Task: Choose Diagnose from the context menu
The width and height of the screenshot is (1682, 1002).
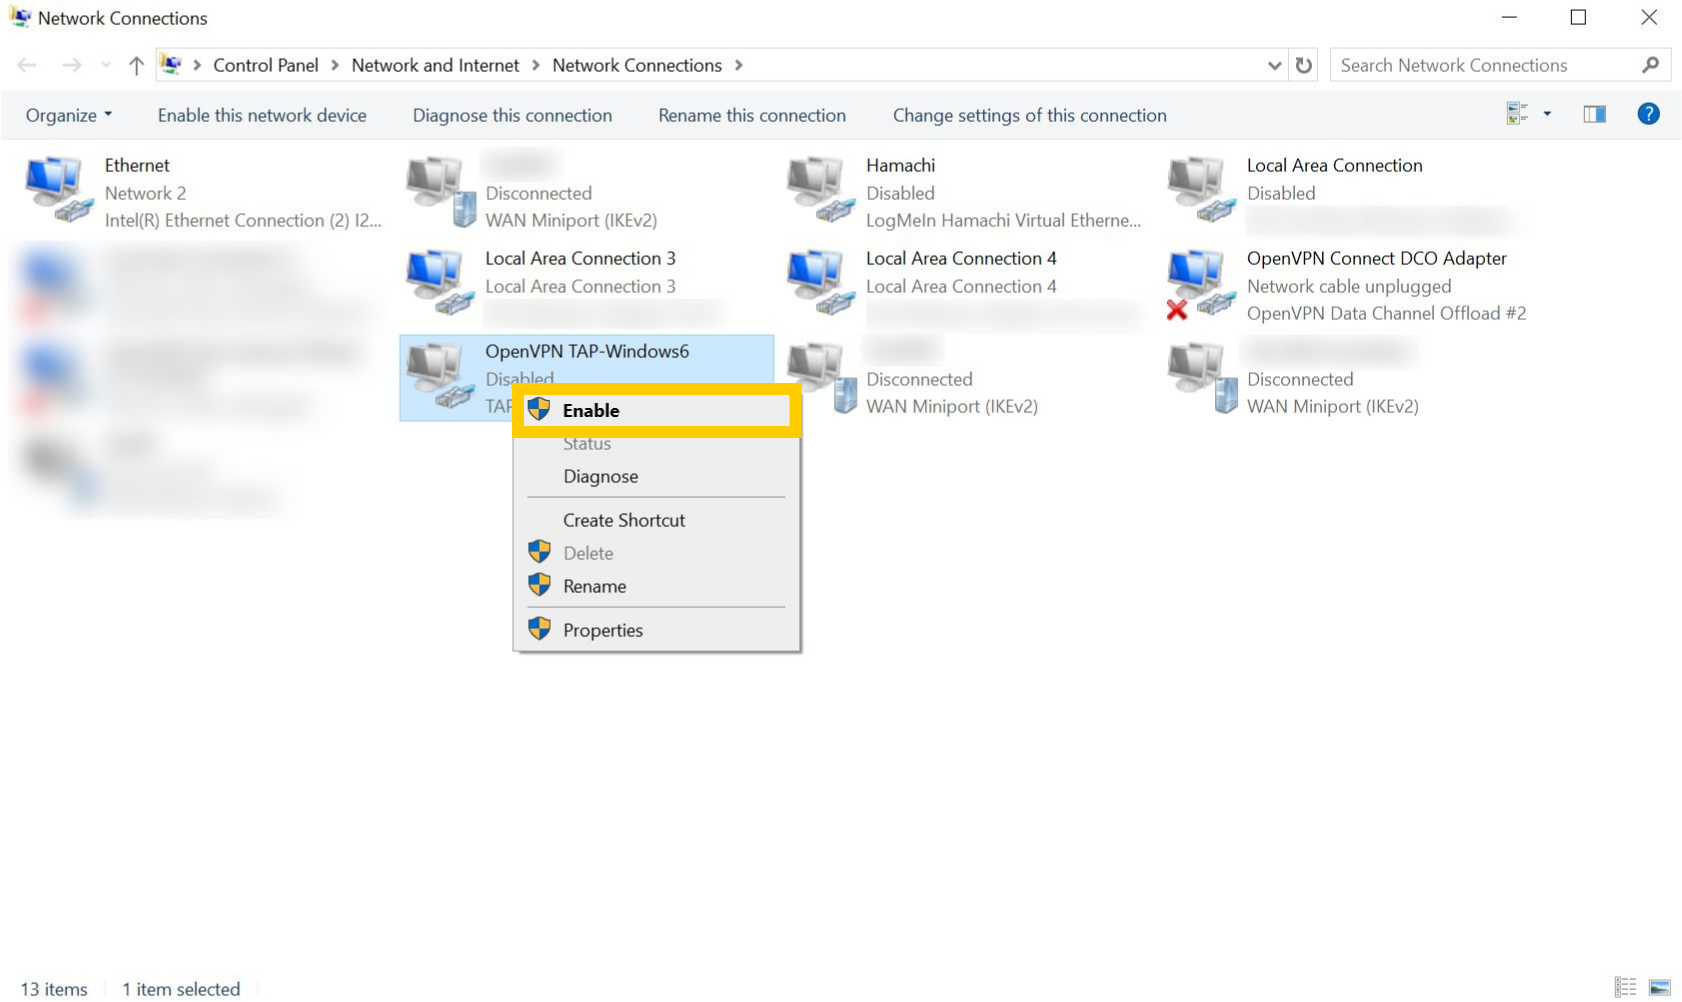Action: click(600, 477)
